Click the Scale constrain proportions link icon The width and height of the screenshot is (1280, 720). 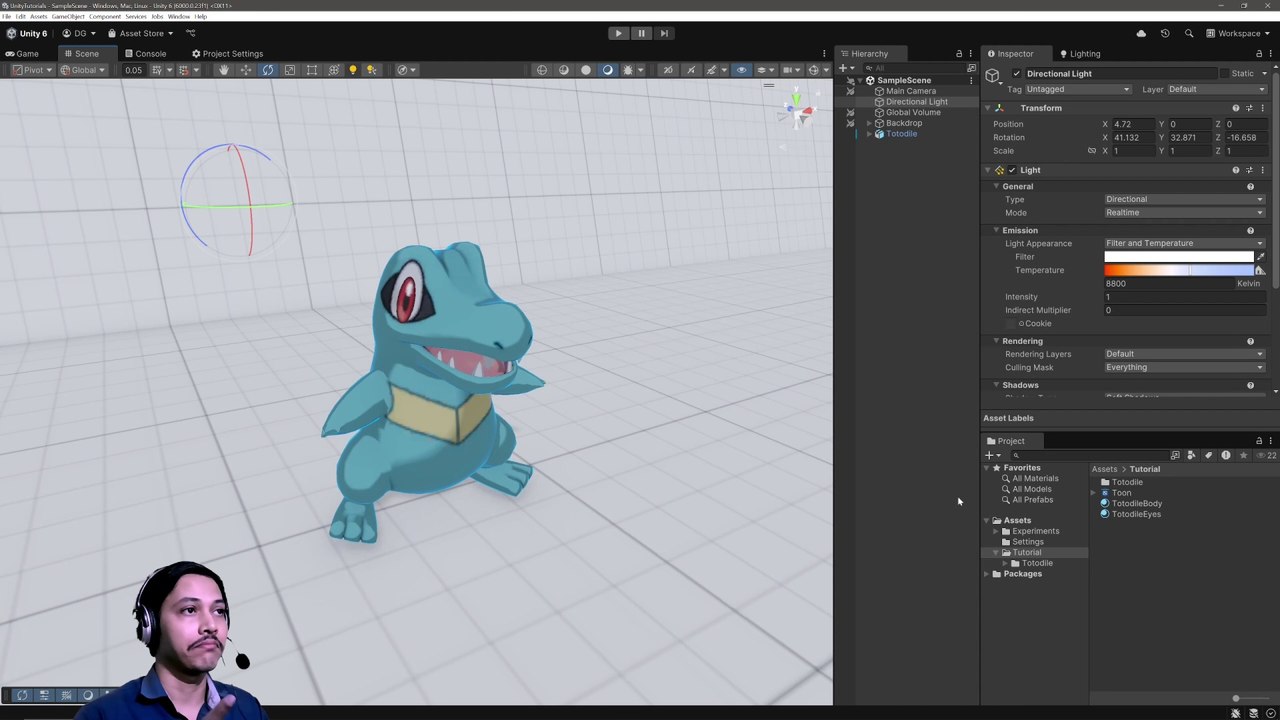pyautogui.click(x=1092, y=151)
